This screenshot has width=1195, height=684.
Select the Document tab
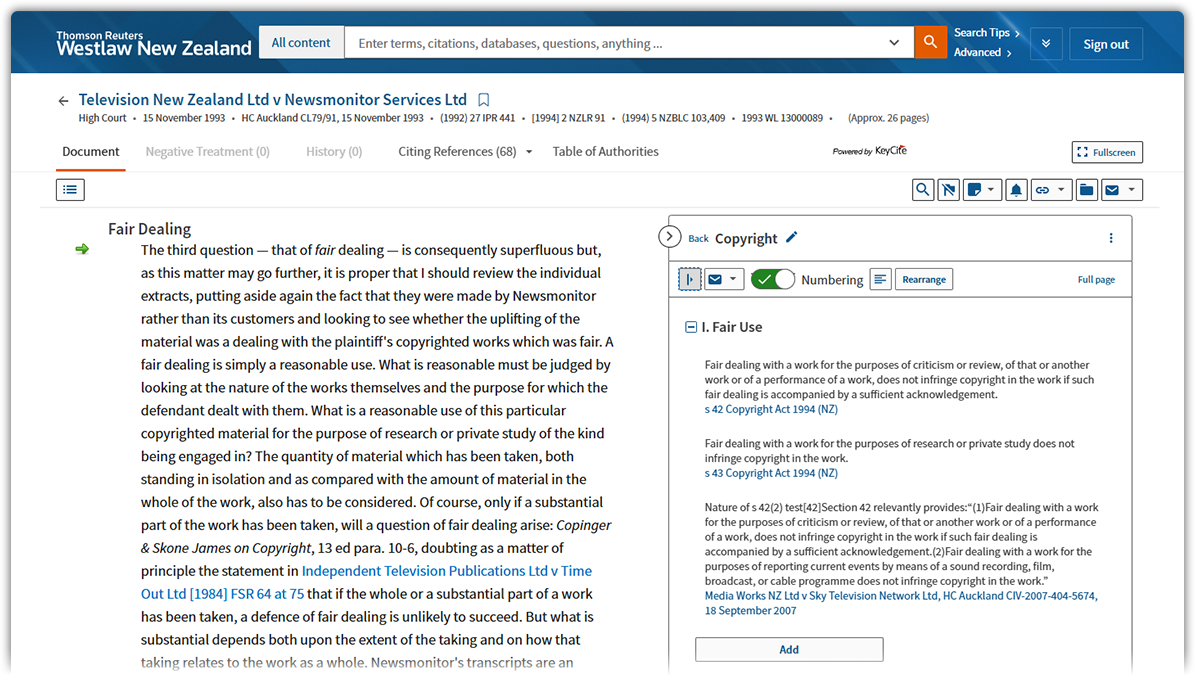click(91, 152)
